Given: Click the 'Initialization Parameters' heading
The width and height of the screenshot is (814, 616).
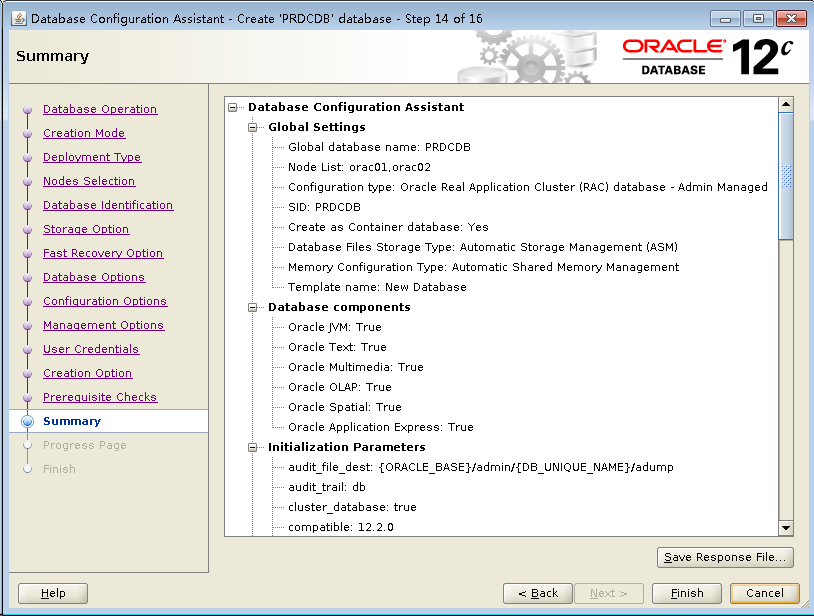Looking at the screenshot, I should tap(347, 447).
